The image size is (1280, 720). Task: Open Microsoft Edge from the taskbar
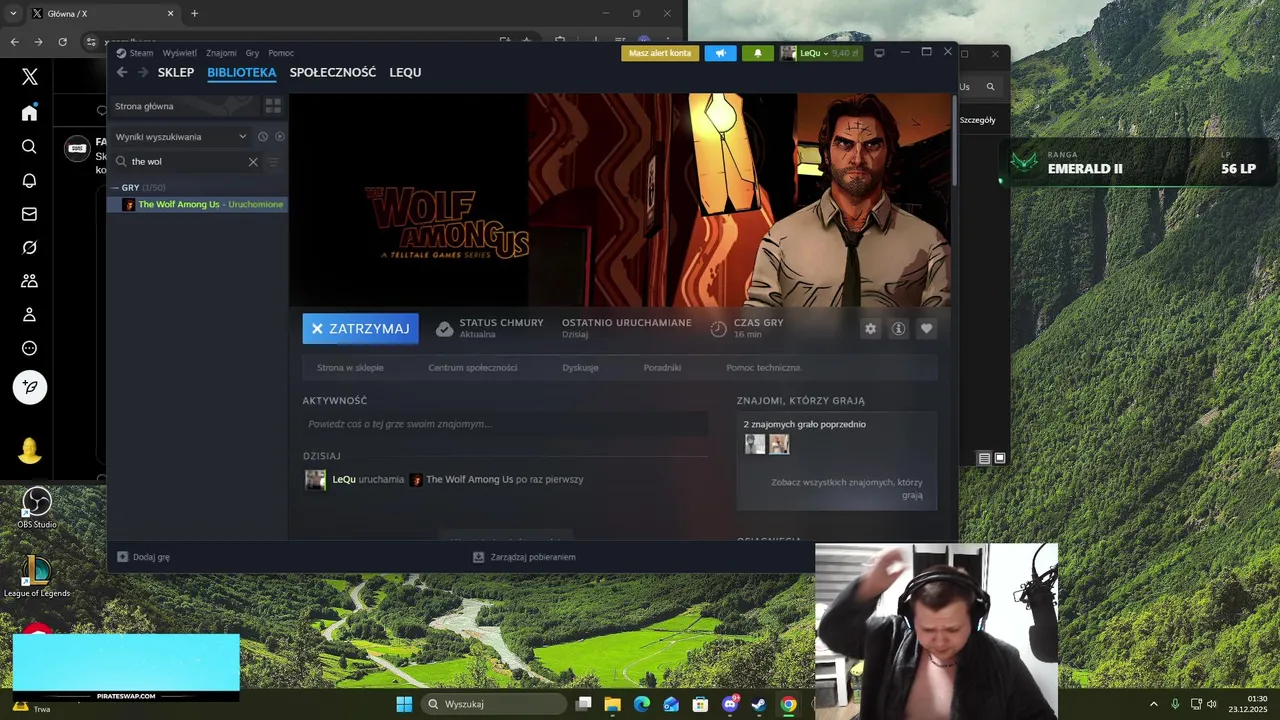tap(642, 704)
